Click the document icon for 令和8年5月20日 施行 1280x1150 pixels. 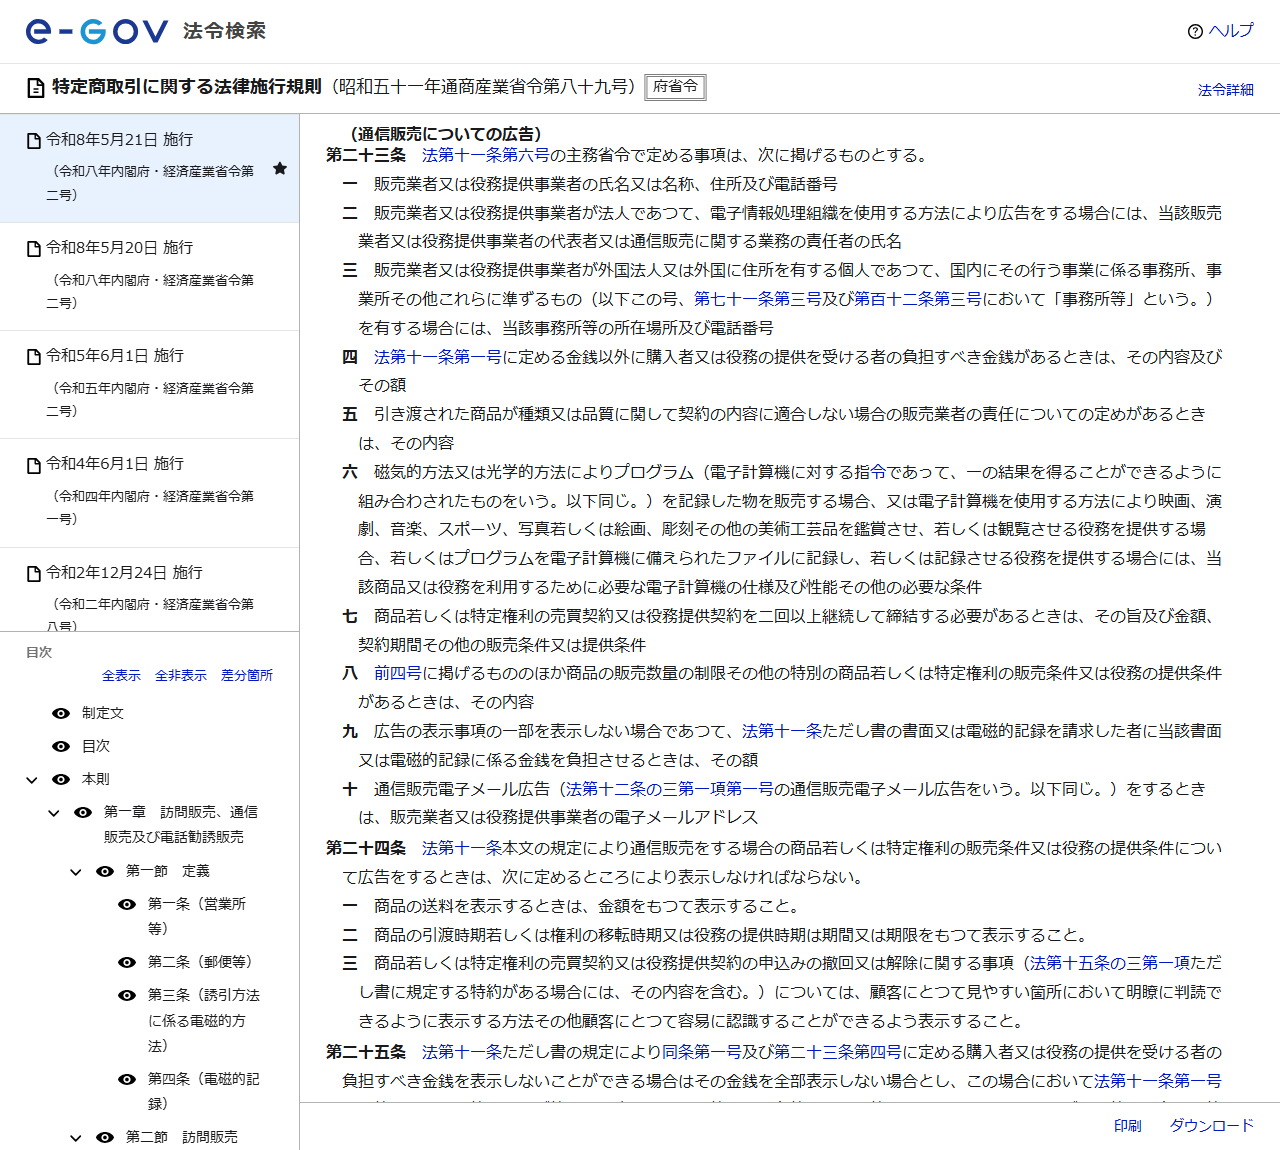coord(34,249)
